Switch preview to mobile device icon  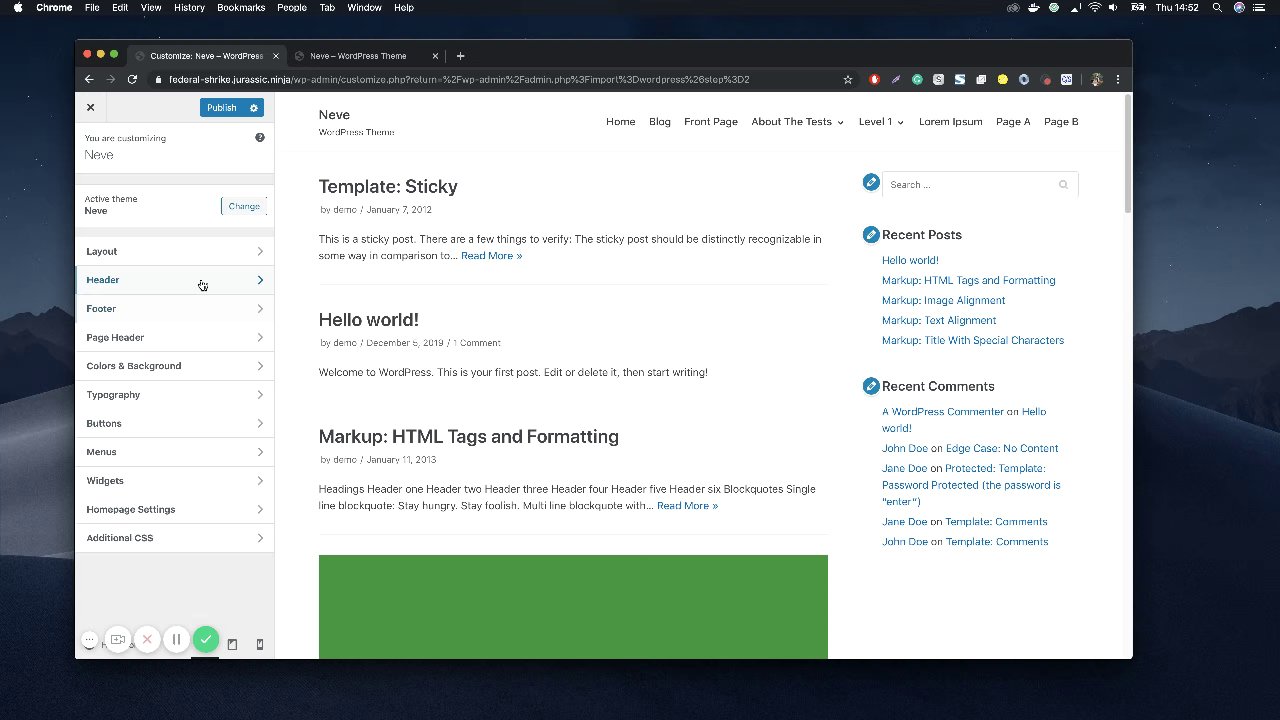pyautogui.click(x=260, y=645)
